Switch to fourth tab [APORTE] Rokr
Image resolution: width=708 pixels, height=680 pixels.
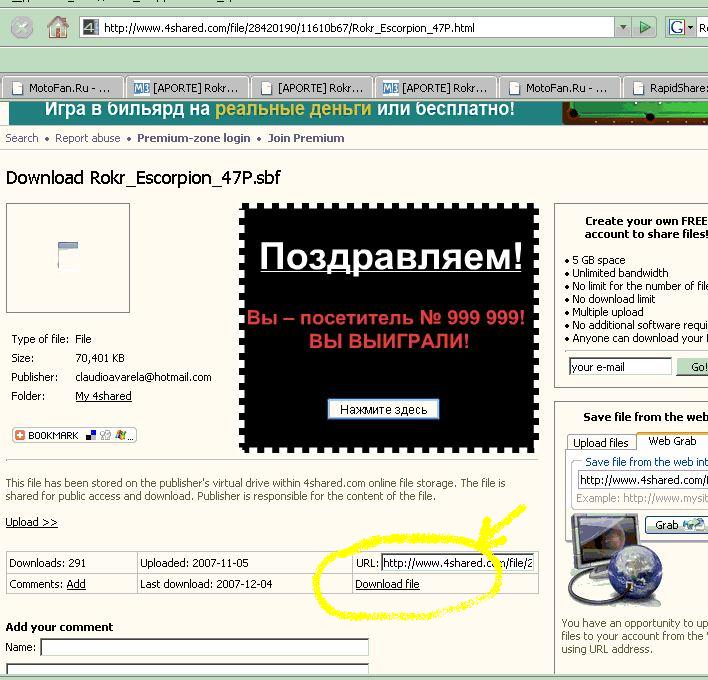[436, 88]
